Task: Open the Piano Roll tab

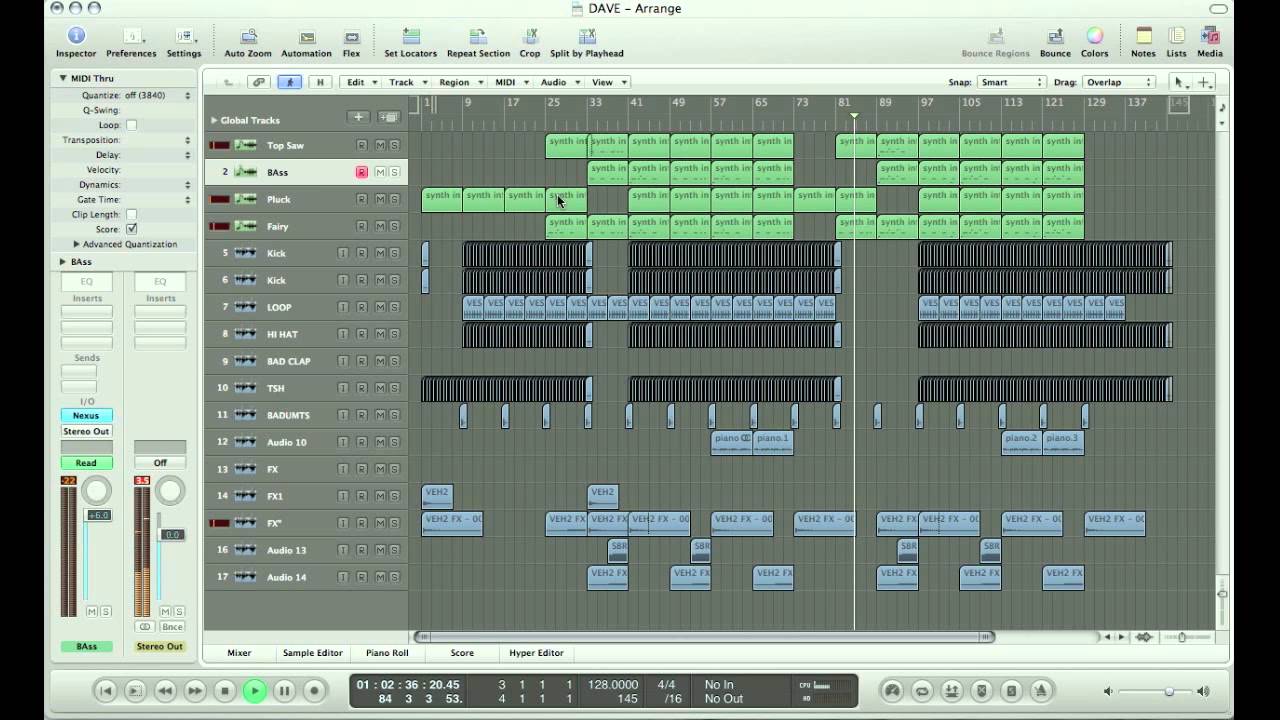Action: [387, 653]
